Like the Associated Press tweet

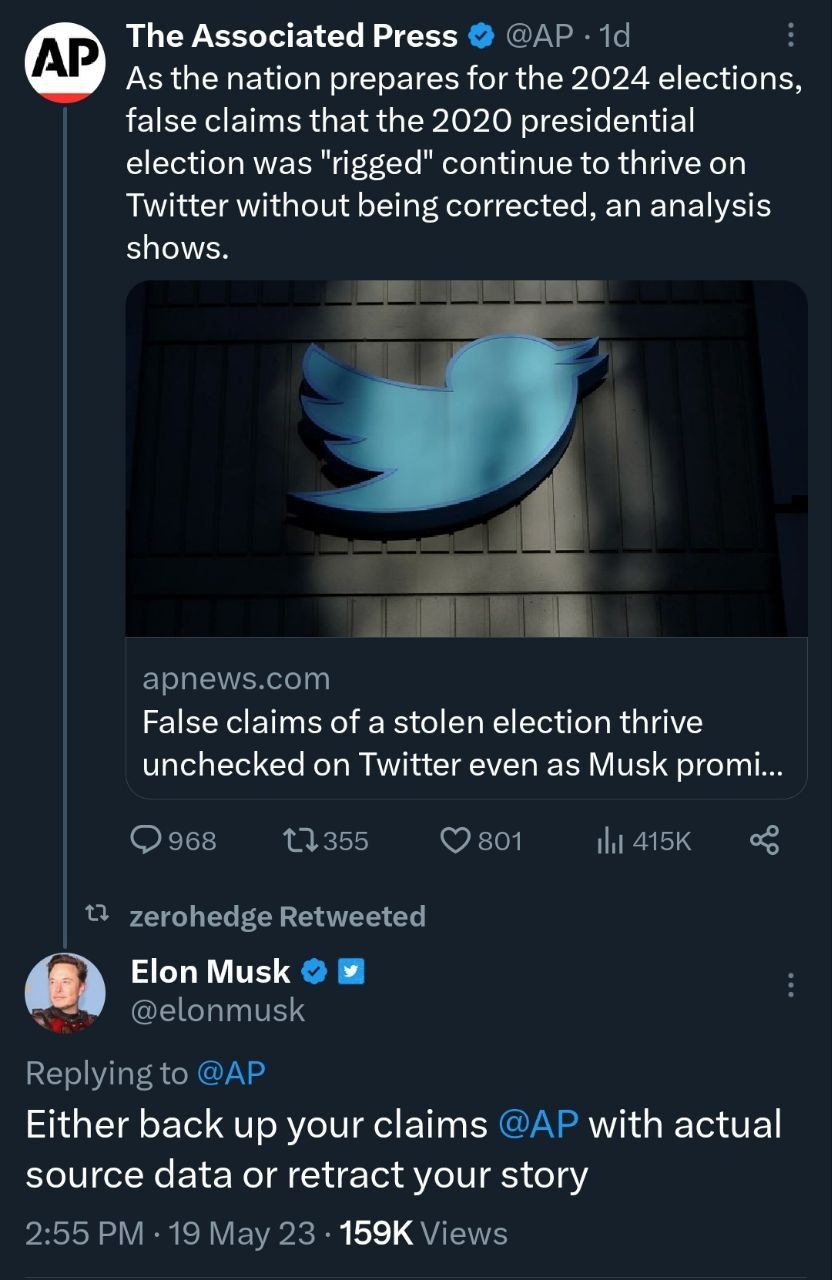pyautogui.click(x=457, y=841)
